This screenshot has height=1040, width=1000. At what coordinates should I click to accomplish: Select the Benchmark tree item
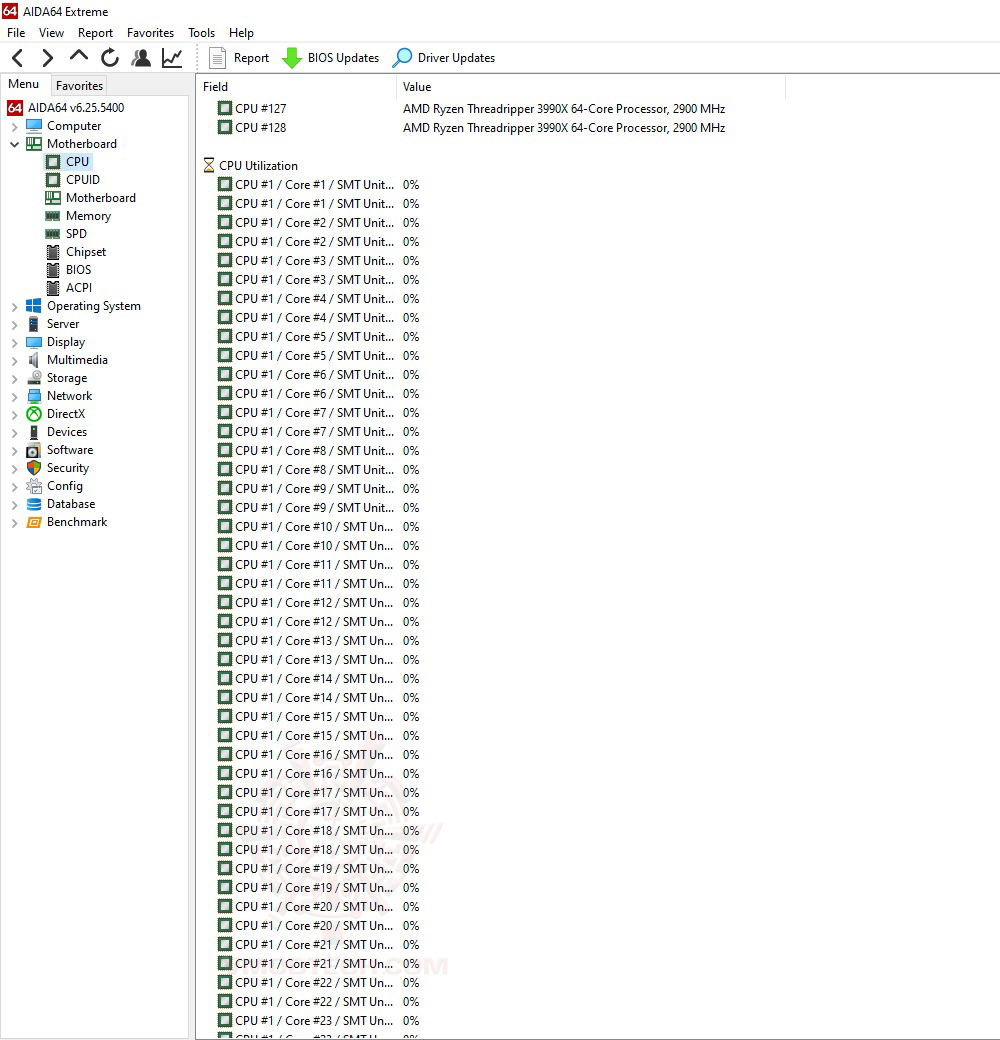pos(77,522)
